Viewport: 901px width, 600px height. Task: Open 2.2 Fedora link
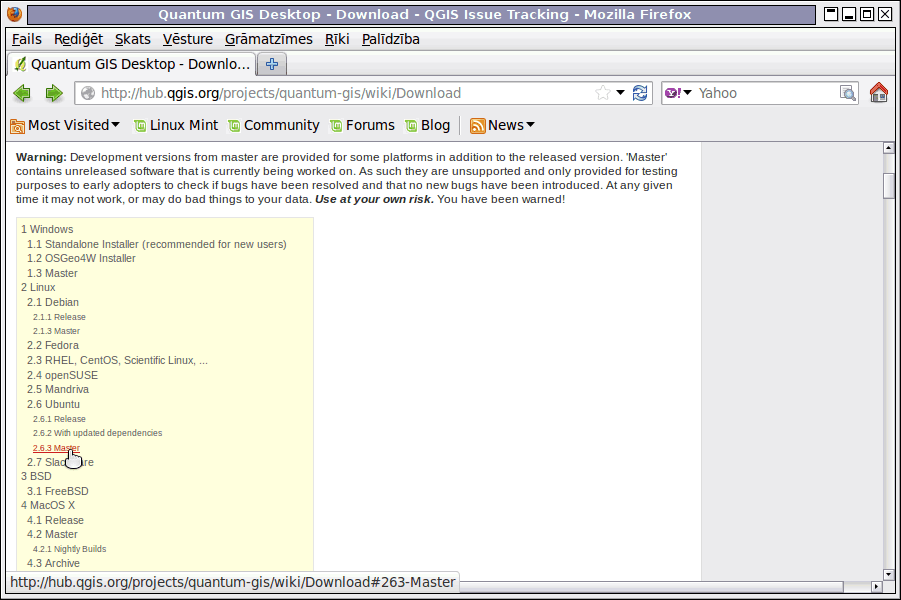click(53, 345)
